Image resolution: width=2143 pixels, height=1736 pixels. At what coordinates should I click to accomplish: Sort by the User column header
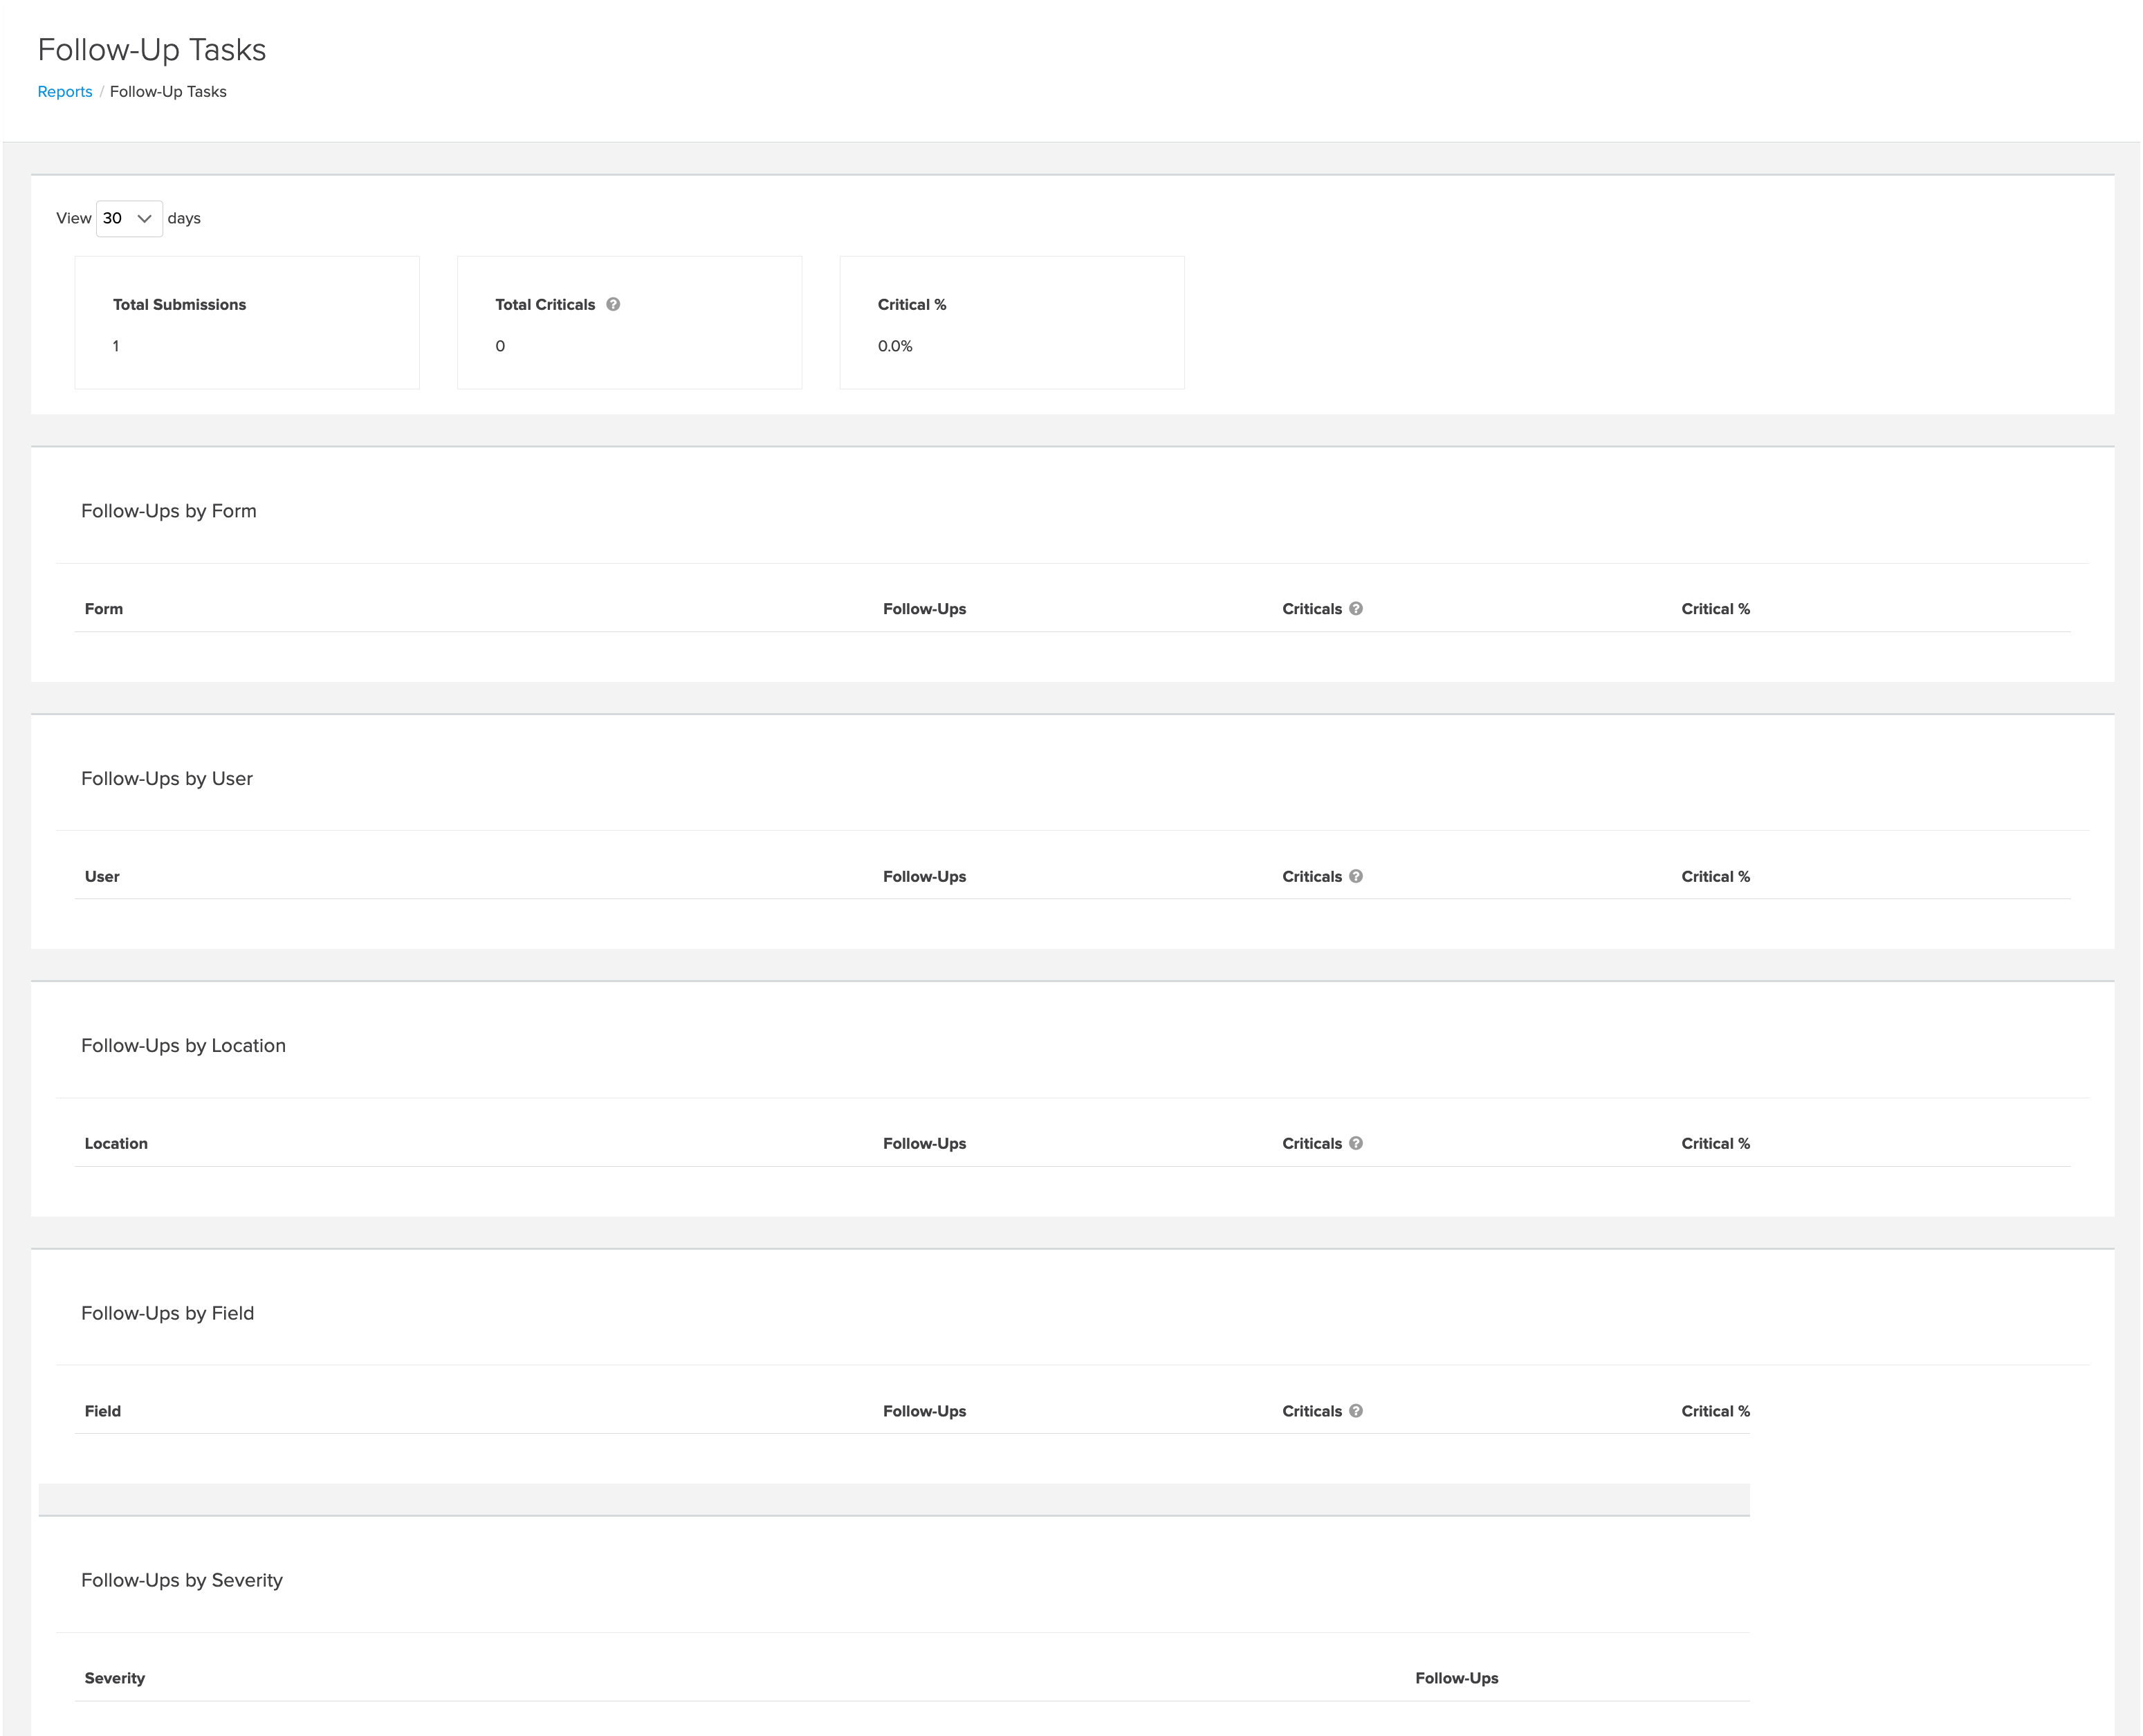[x=102, y=877]
